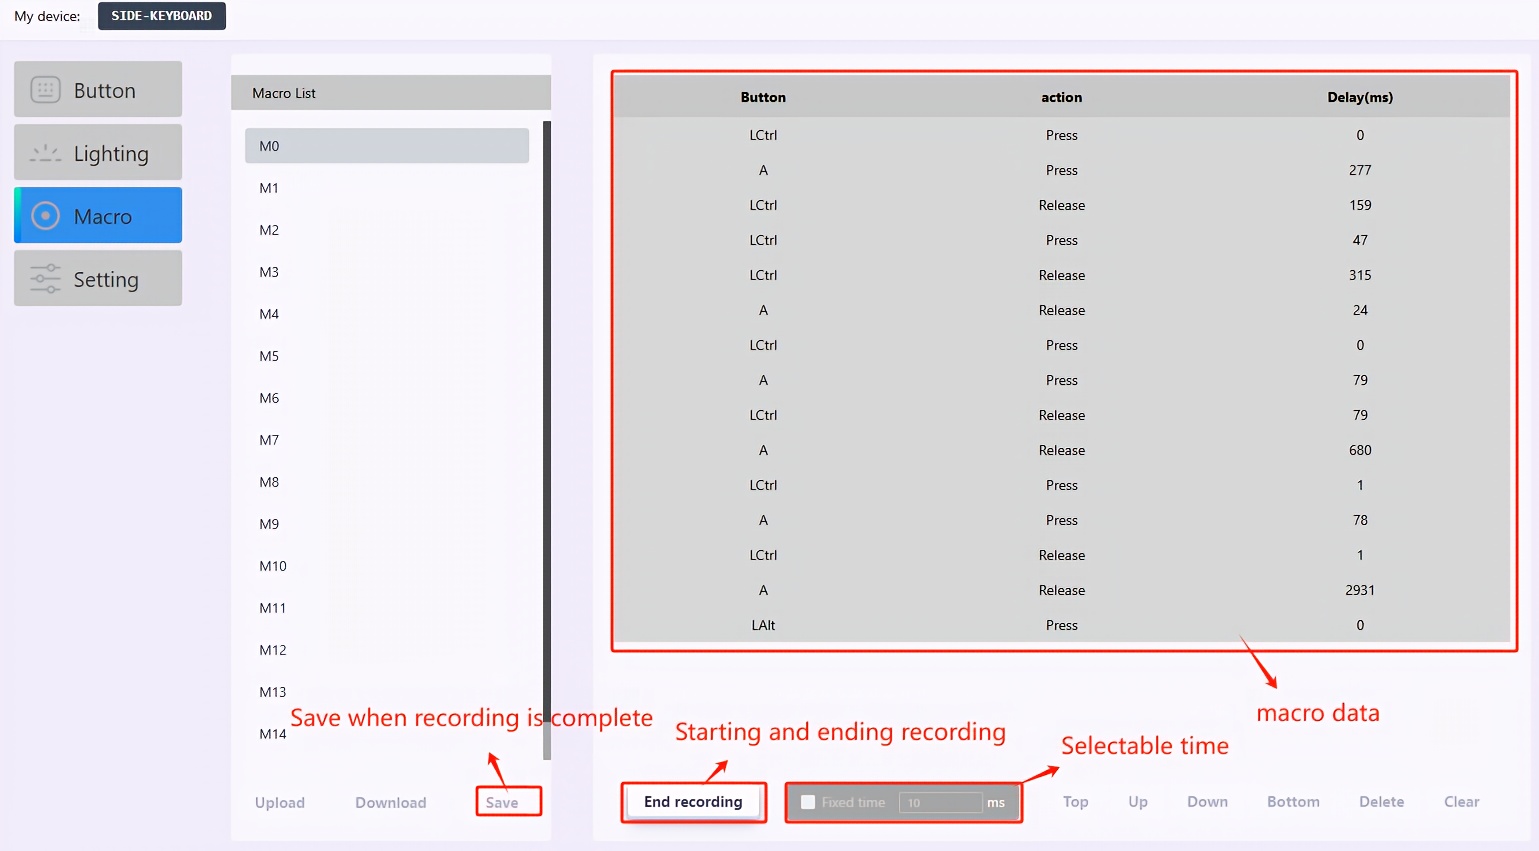Image resolution: width=1539 pixels, height=851 pixels.
Task: Select macro M14 entry
Action: point(273,734)
